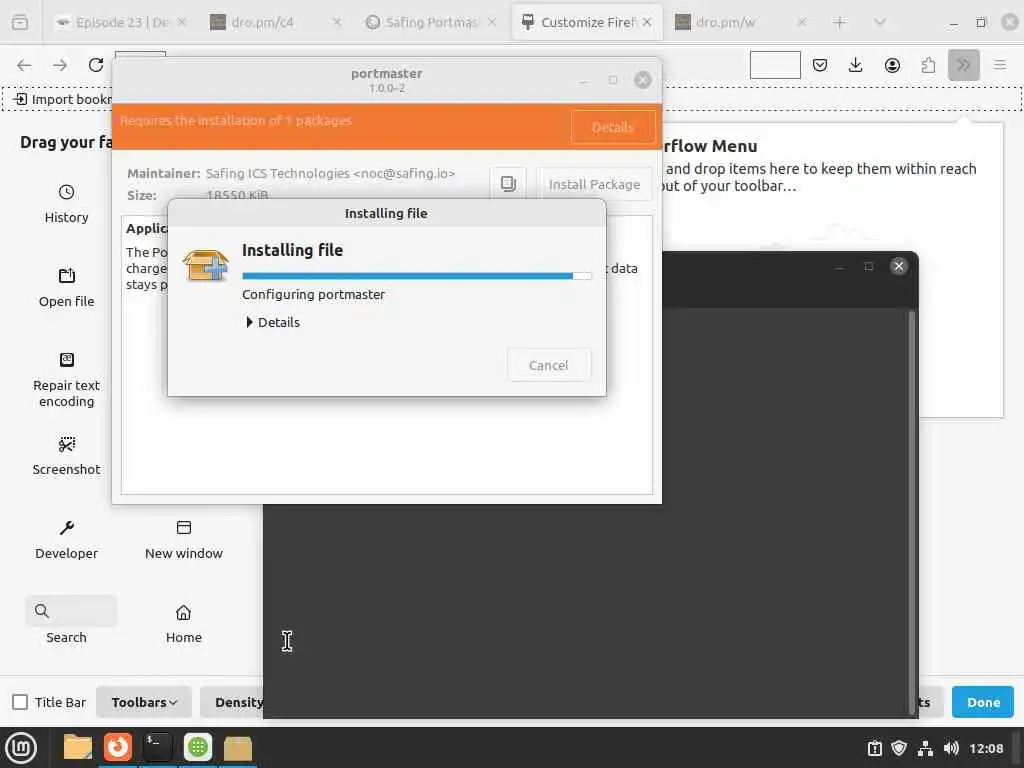
Task: Select the Customize Firefox tab
Action: pos(586,22)
